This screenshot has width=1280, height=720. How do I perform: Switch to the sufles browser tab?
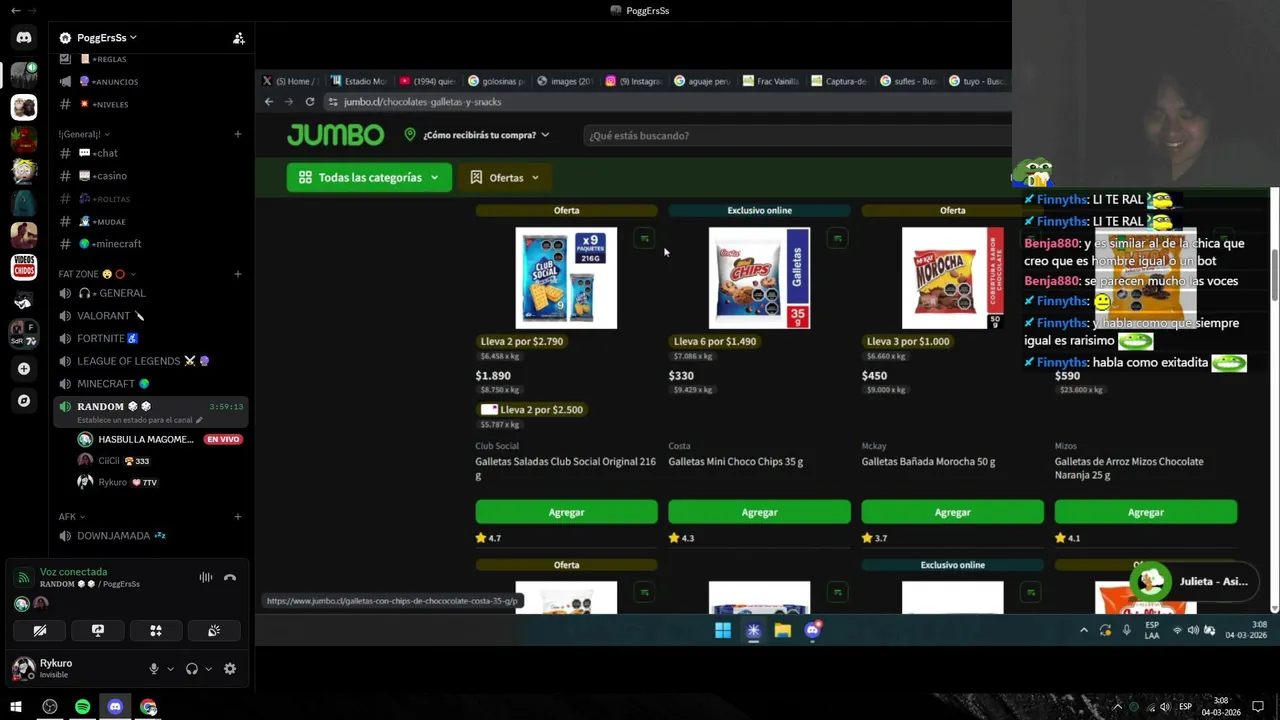909,81
